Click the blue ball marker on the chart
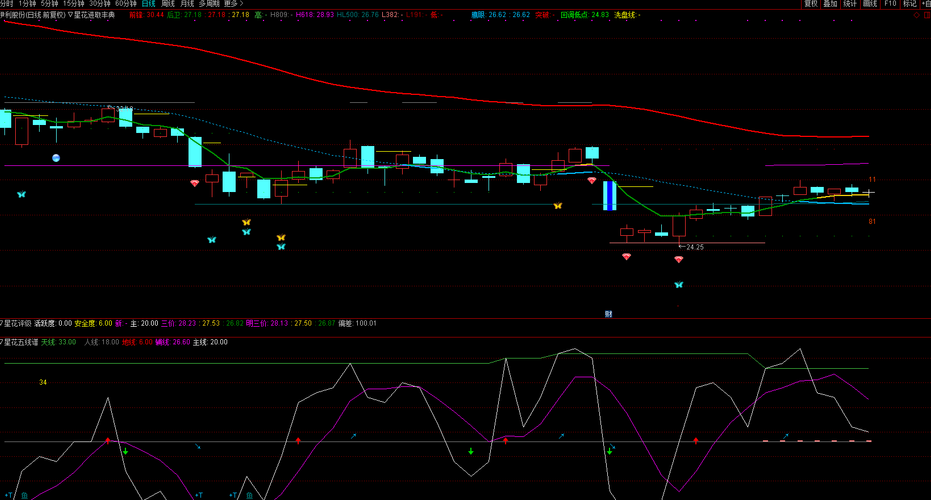Viewport: 931px width, 500px height. point(56,158)
